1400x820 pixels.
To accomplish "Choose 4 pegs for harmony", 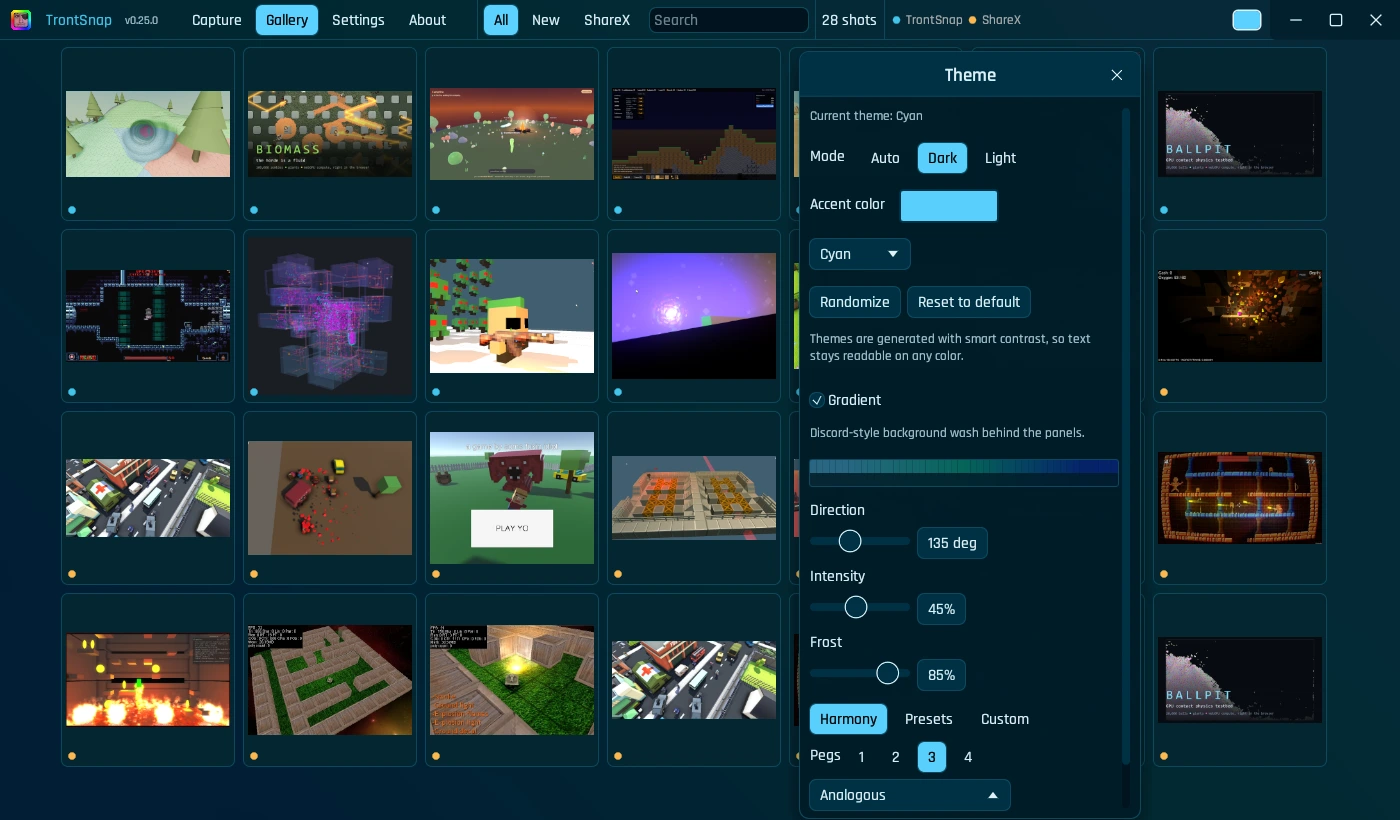I will 968,757.
